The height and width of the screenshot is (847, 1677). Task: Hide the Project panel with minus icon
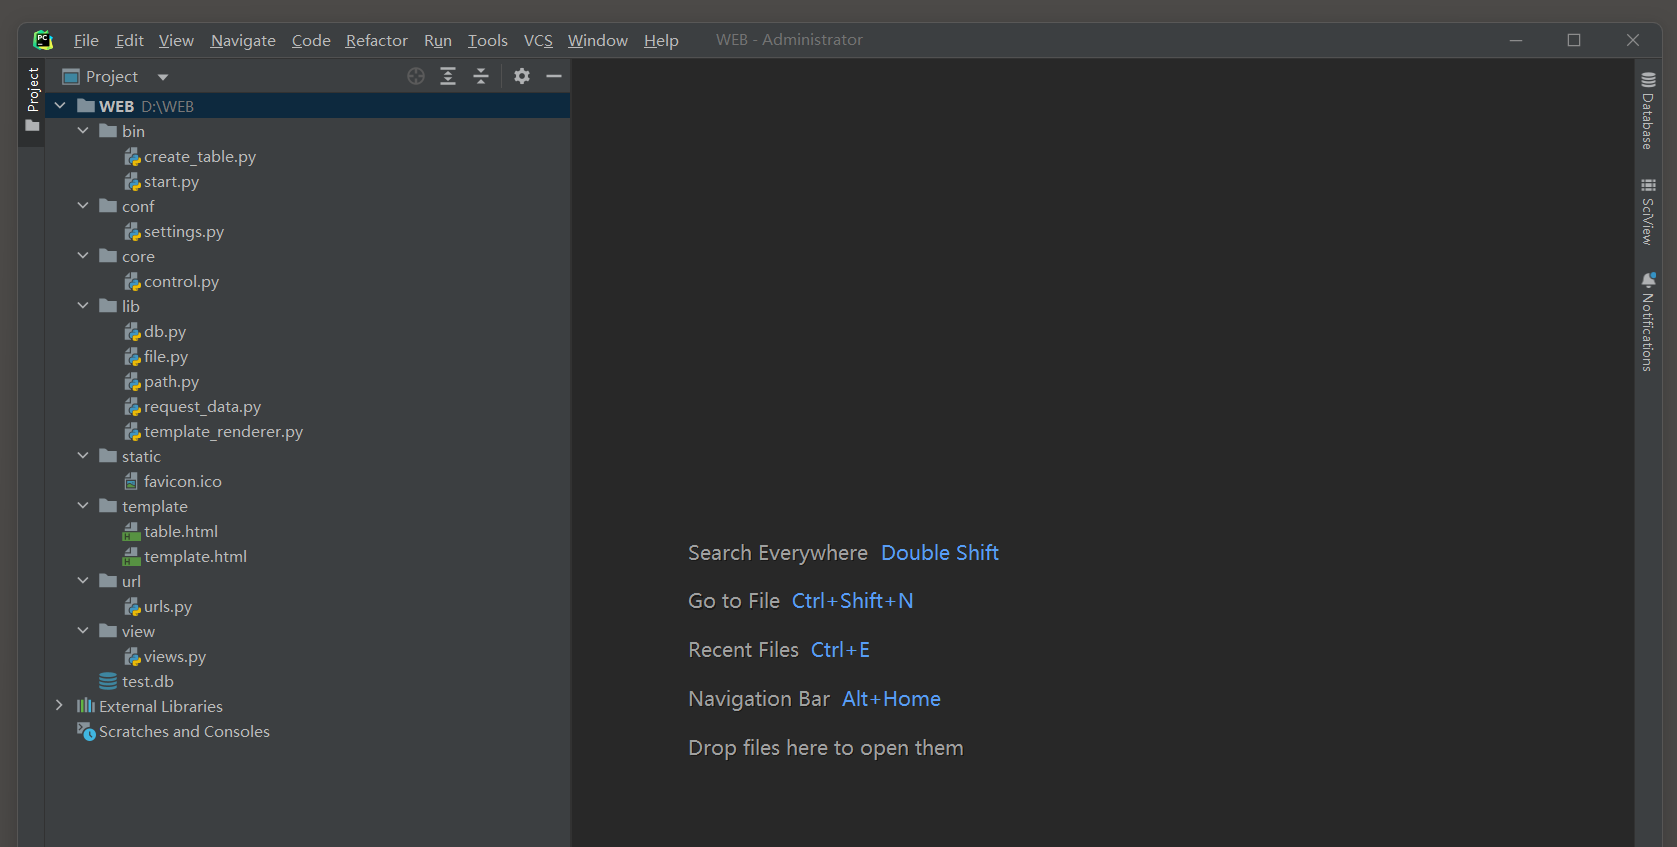[x=554, y=76]
